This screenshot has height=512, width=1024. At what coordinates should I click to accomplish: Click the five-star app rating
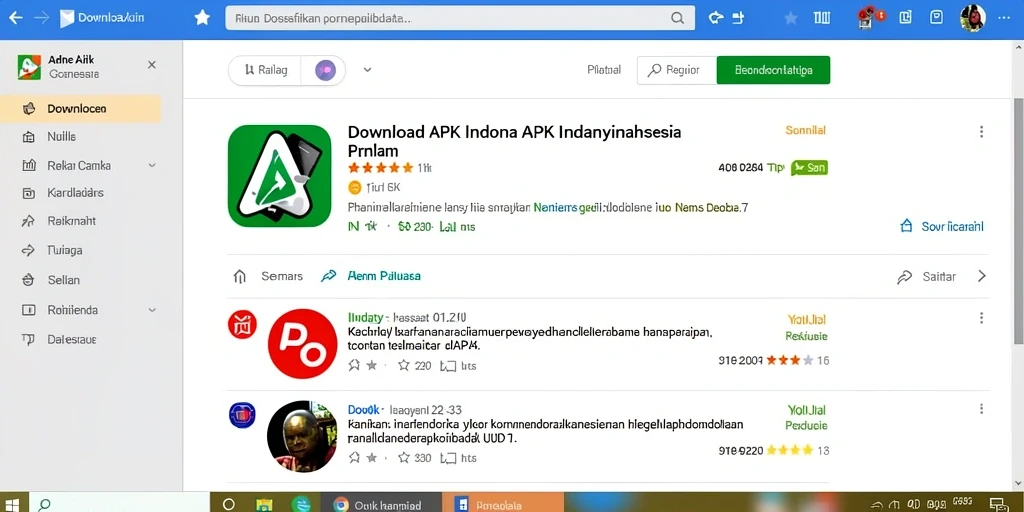[x=381, y=168]
